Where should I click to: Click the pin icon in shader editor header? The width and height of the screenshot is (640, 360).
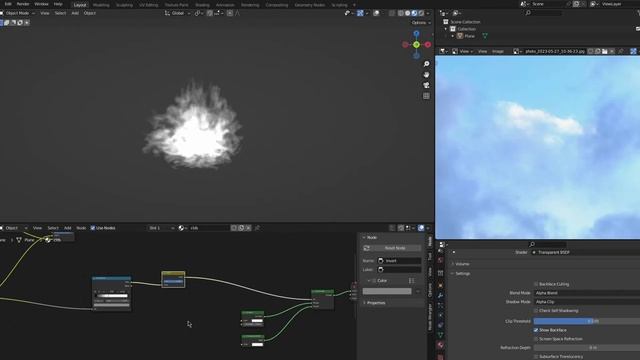257,228
